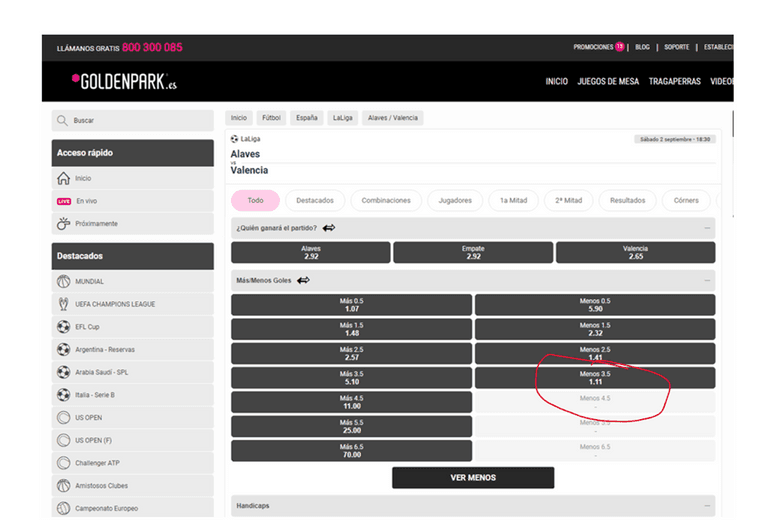The width and height of the screenshot is (760, 530).
Task: Select Más 4.5 at 11.00
Action: [351, 402]
